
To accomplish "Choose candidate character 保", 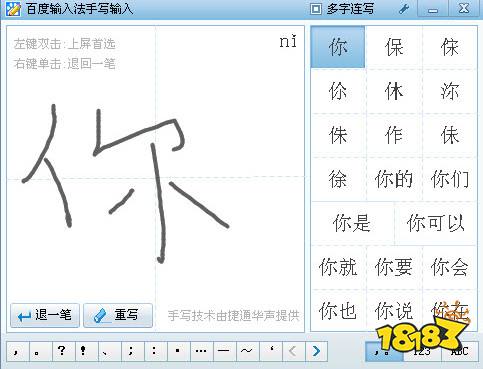I will point(394,47).
